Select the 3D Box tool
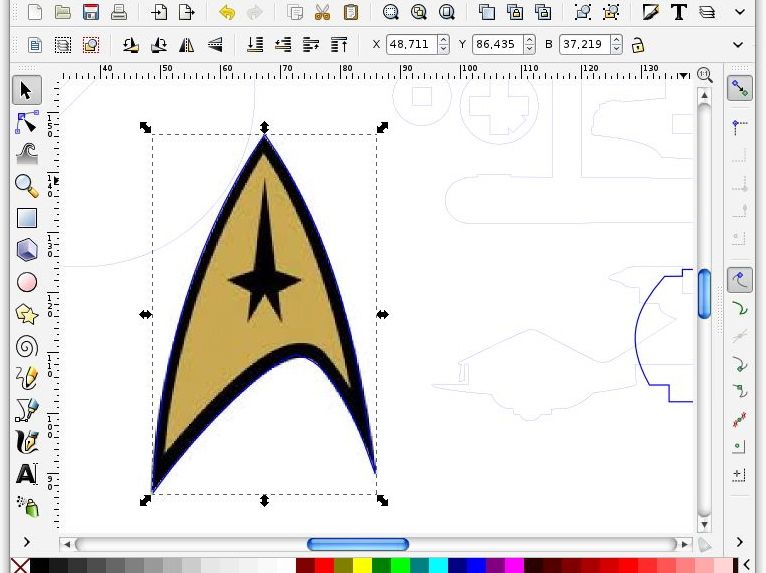This screenshot has width=766, height=573. (x=27, y=250)
